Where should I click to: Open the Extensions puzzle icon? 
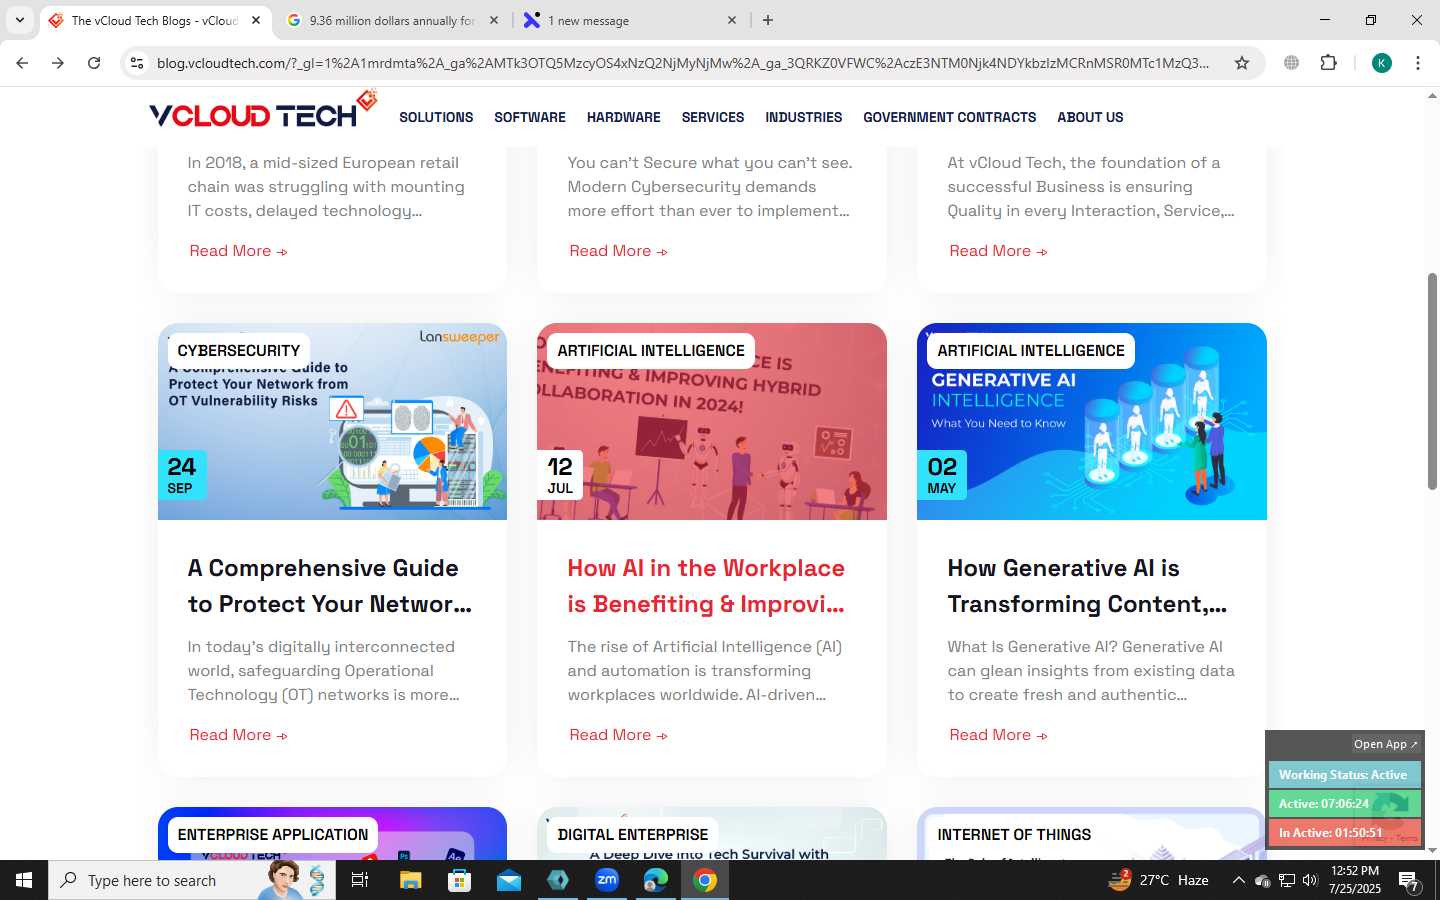(1328, 63)
